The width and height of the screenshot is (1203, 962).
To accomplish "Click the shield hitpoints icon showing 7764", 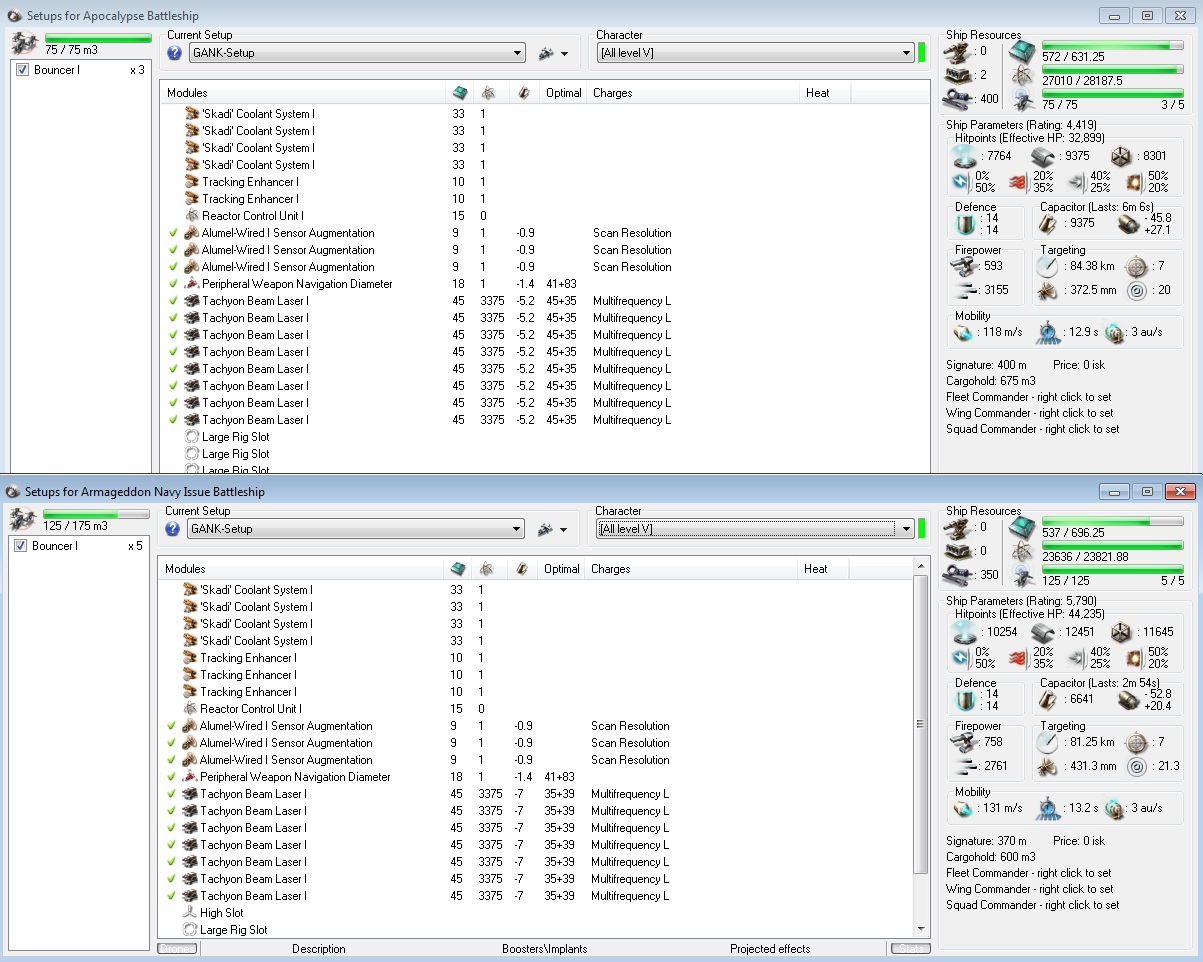I will point(965,156).
